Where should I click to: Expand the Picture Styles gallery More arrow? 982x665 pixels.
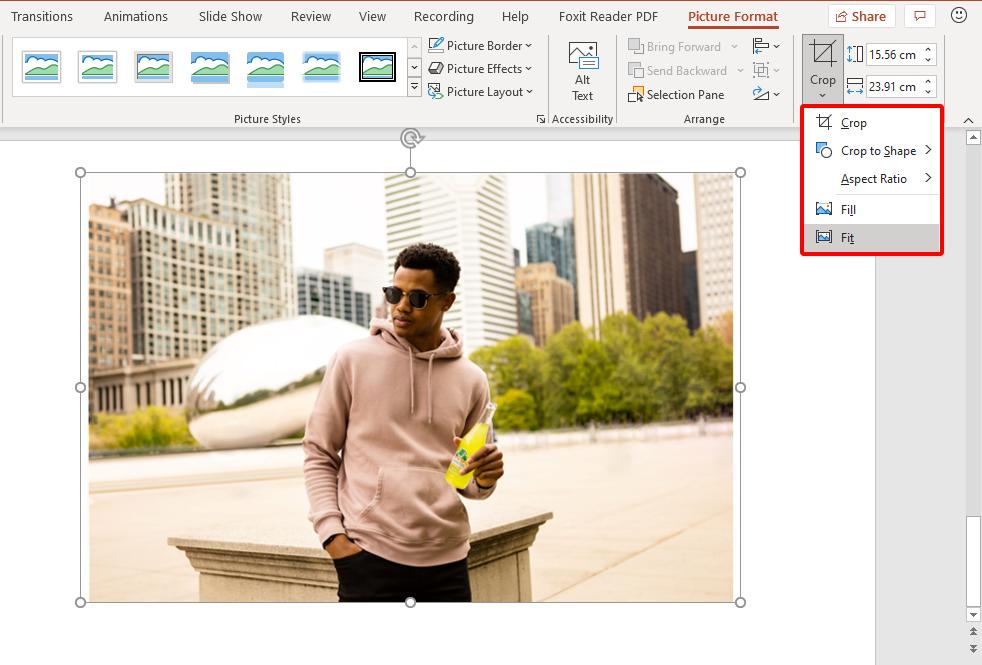(415, 89)
